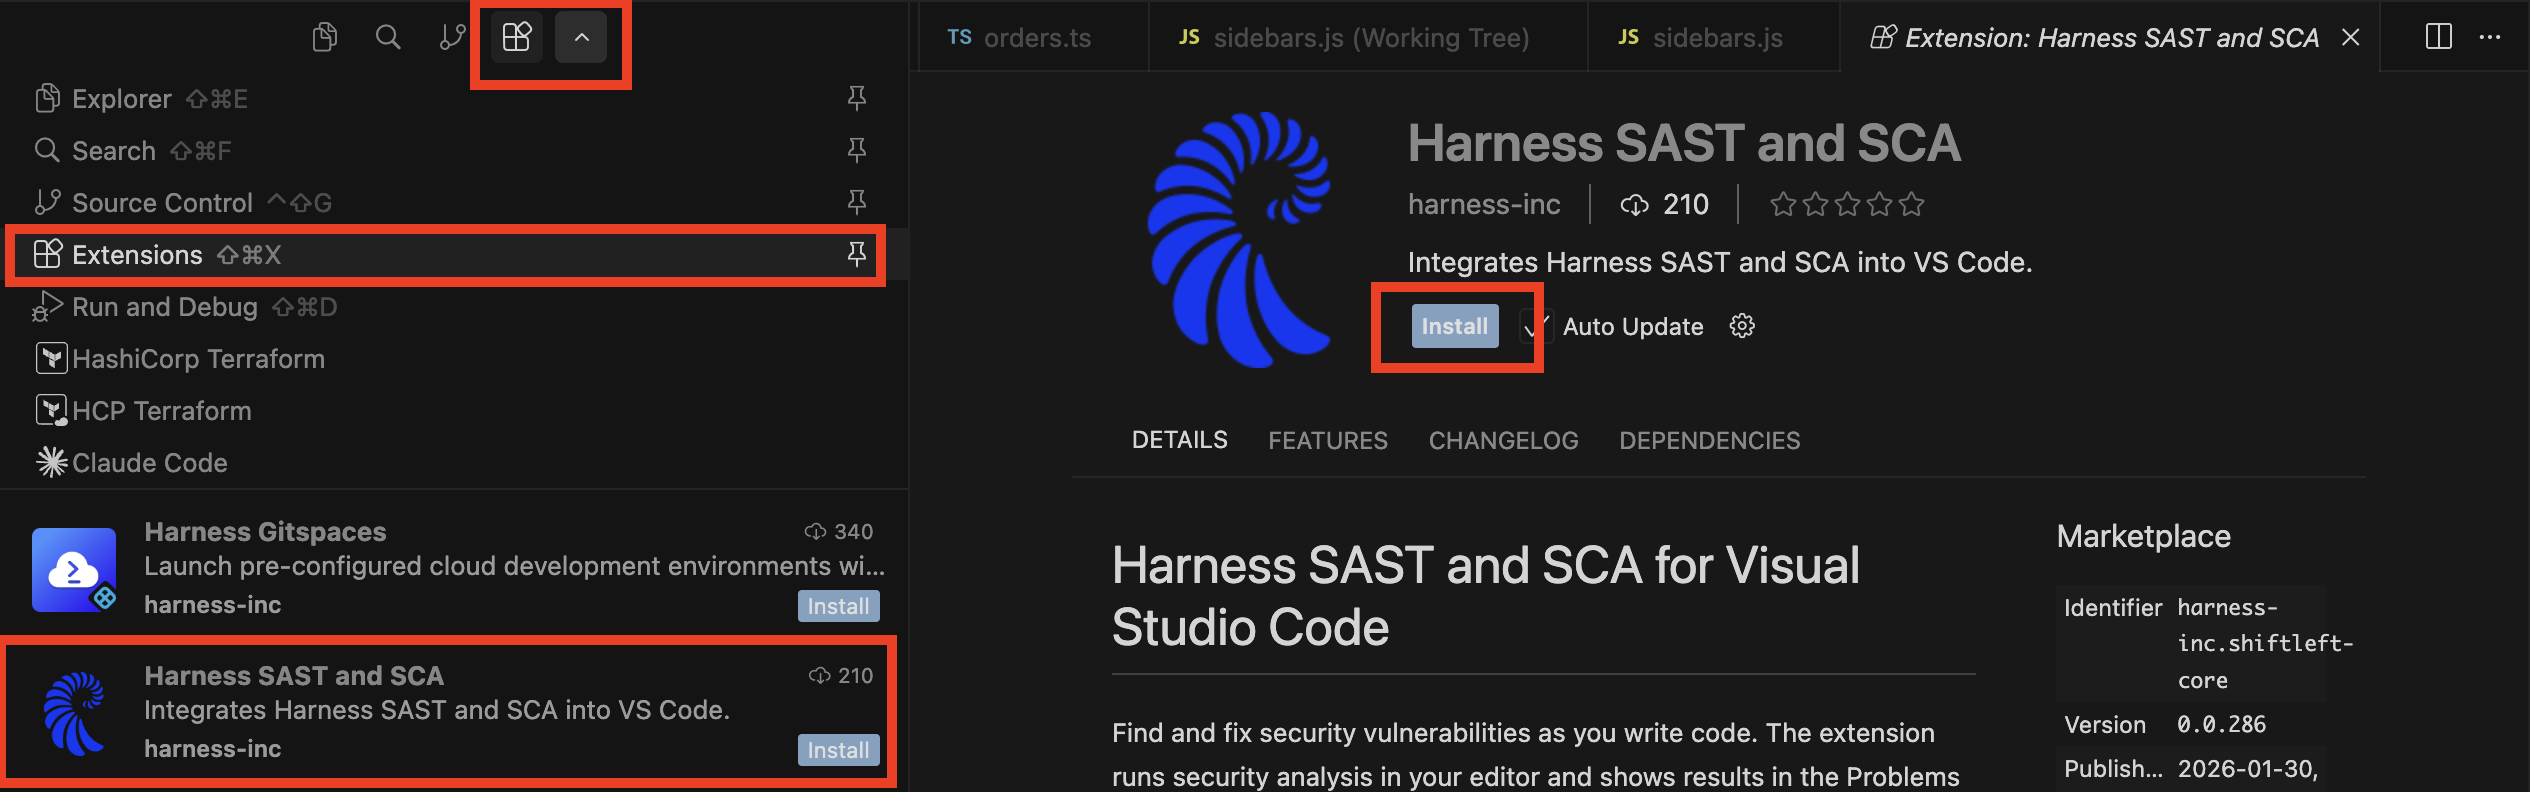Switch to the orders.ts editor tab
2530x792 pixels.
tap(1020, 38)
